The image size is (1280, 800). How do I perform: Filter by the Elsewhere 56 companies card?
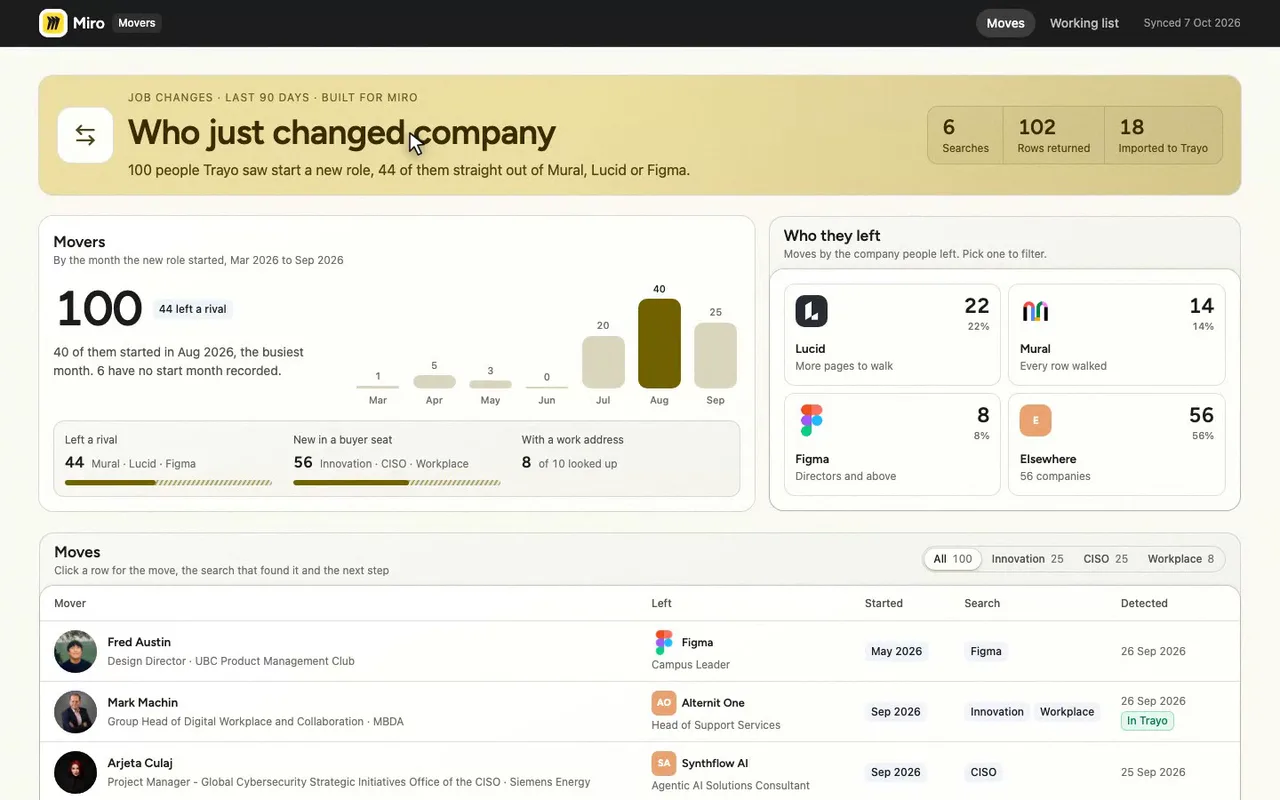[1116, 444]
